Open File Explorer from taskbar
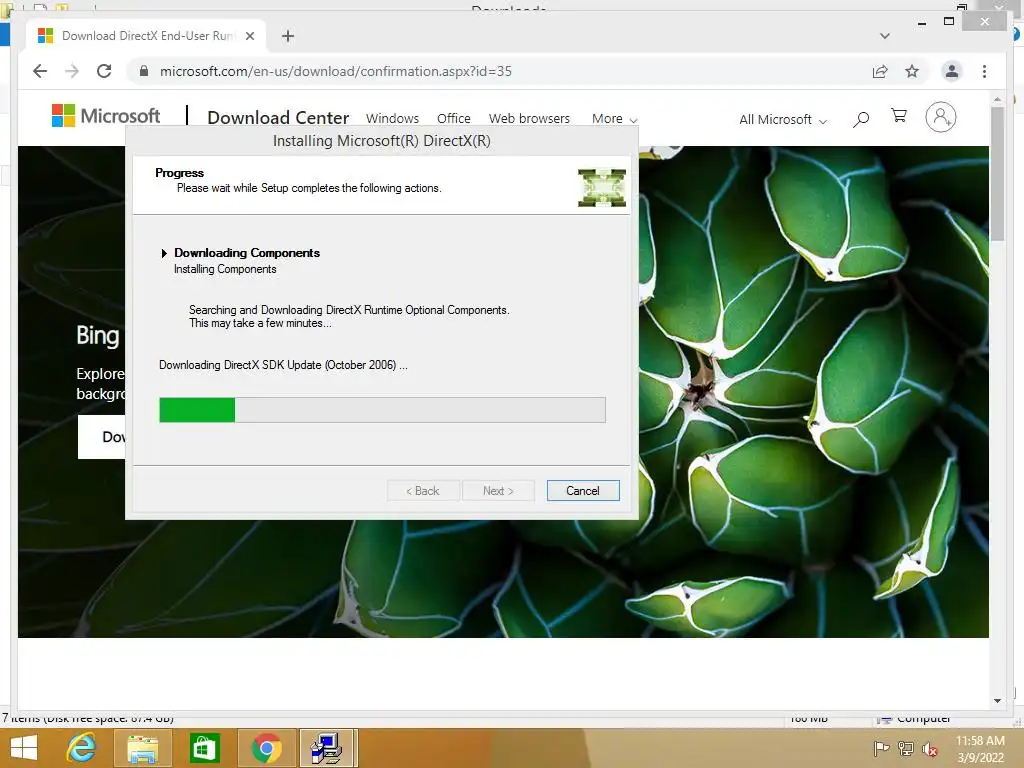Image resolution: width=1024 pixels, height=768 pixels. pyautogui.click(x=142, y=748)
